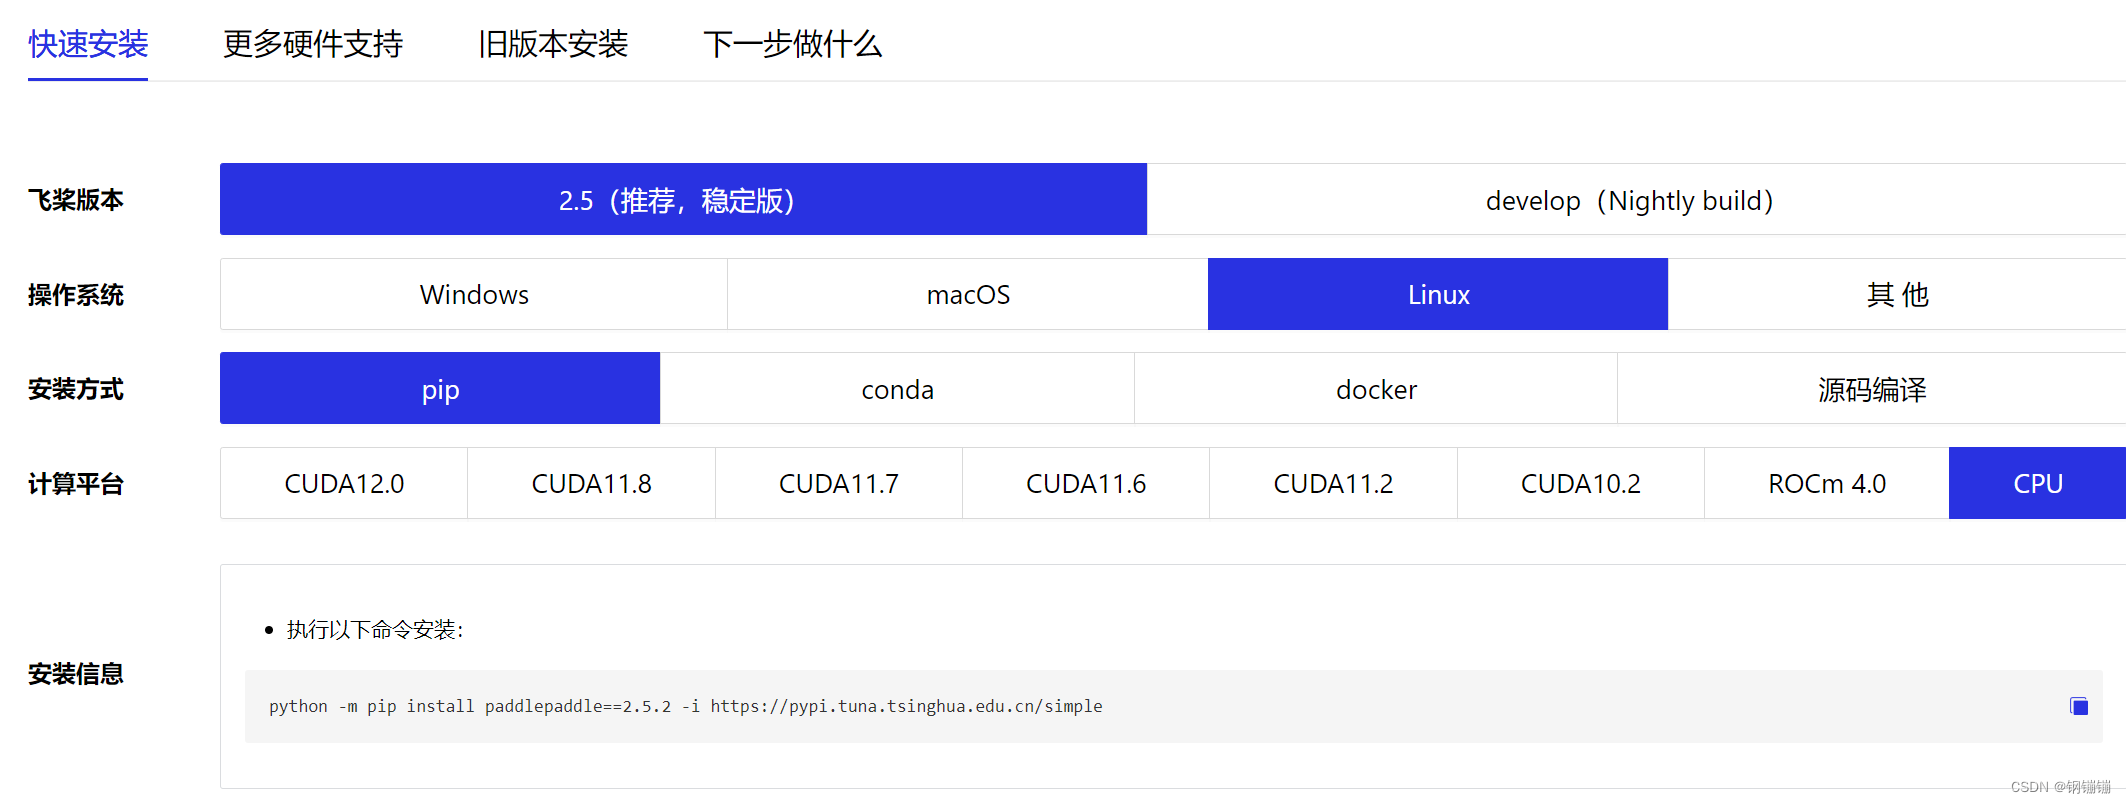The image size is (2126, 803).
Task: Choose pip install method
Action: pyautogui.click(x=440, y=388)
